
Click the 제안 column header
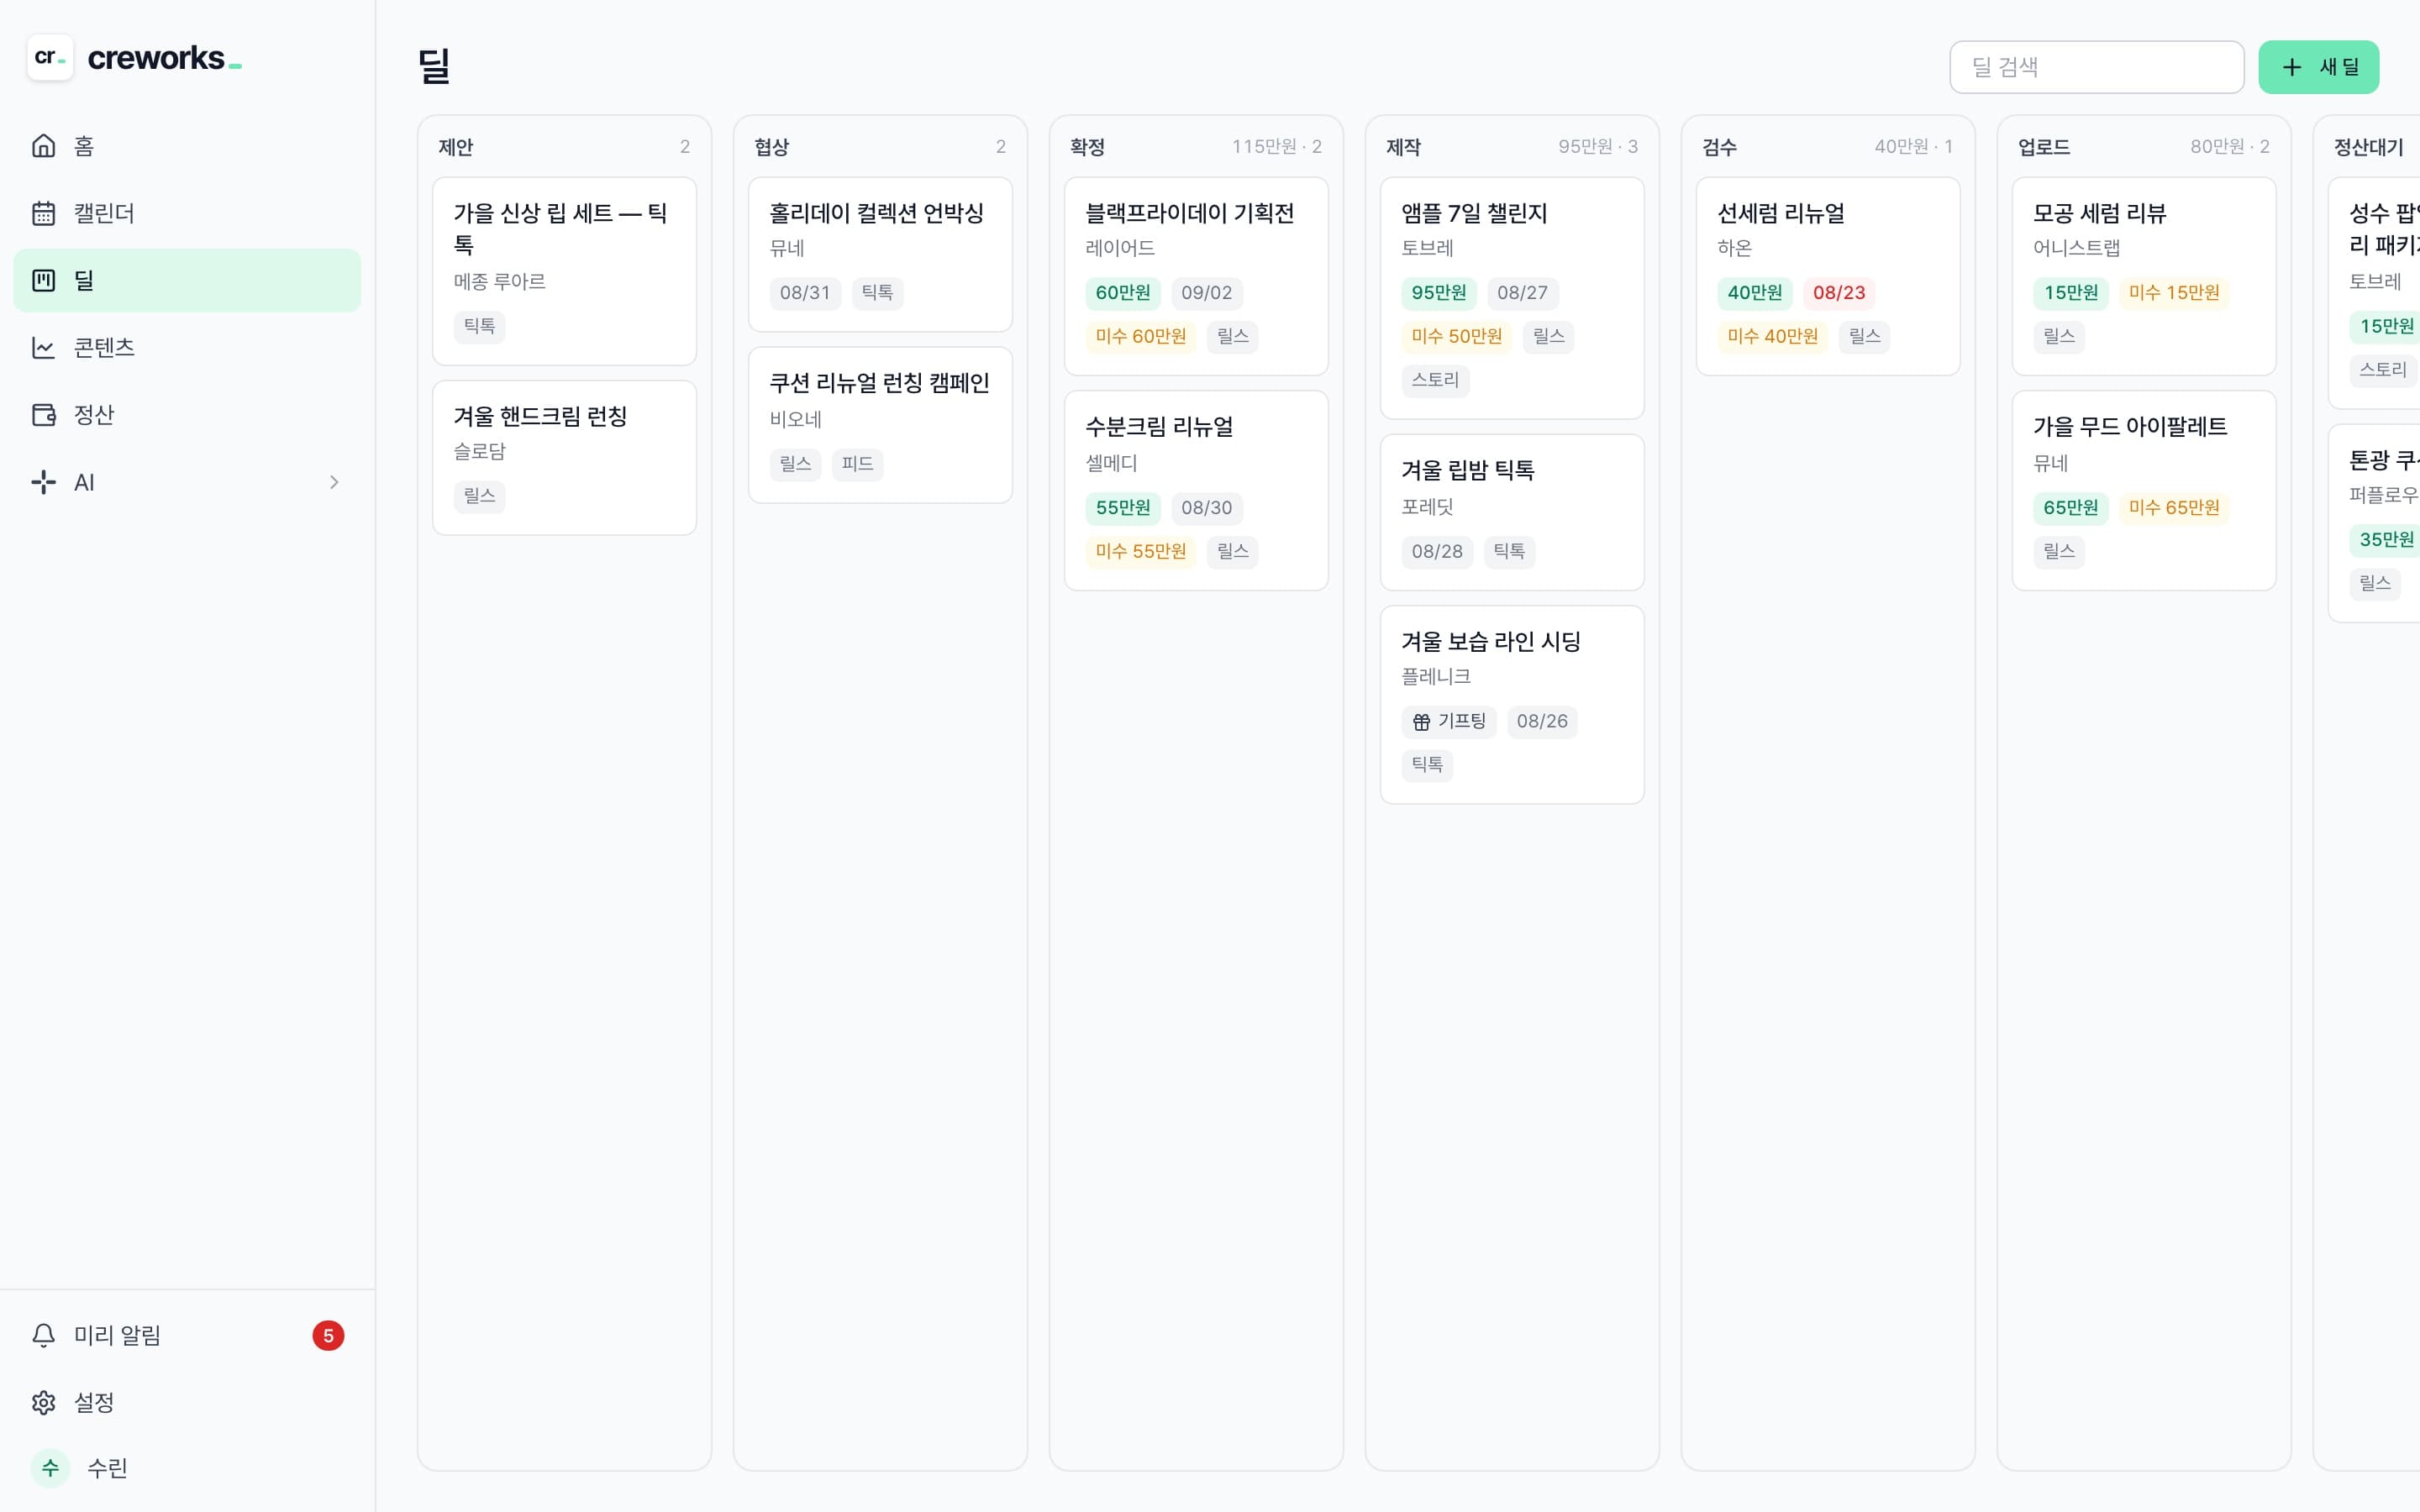click(x=456, y=147)
